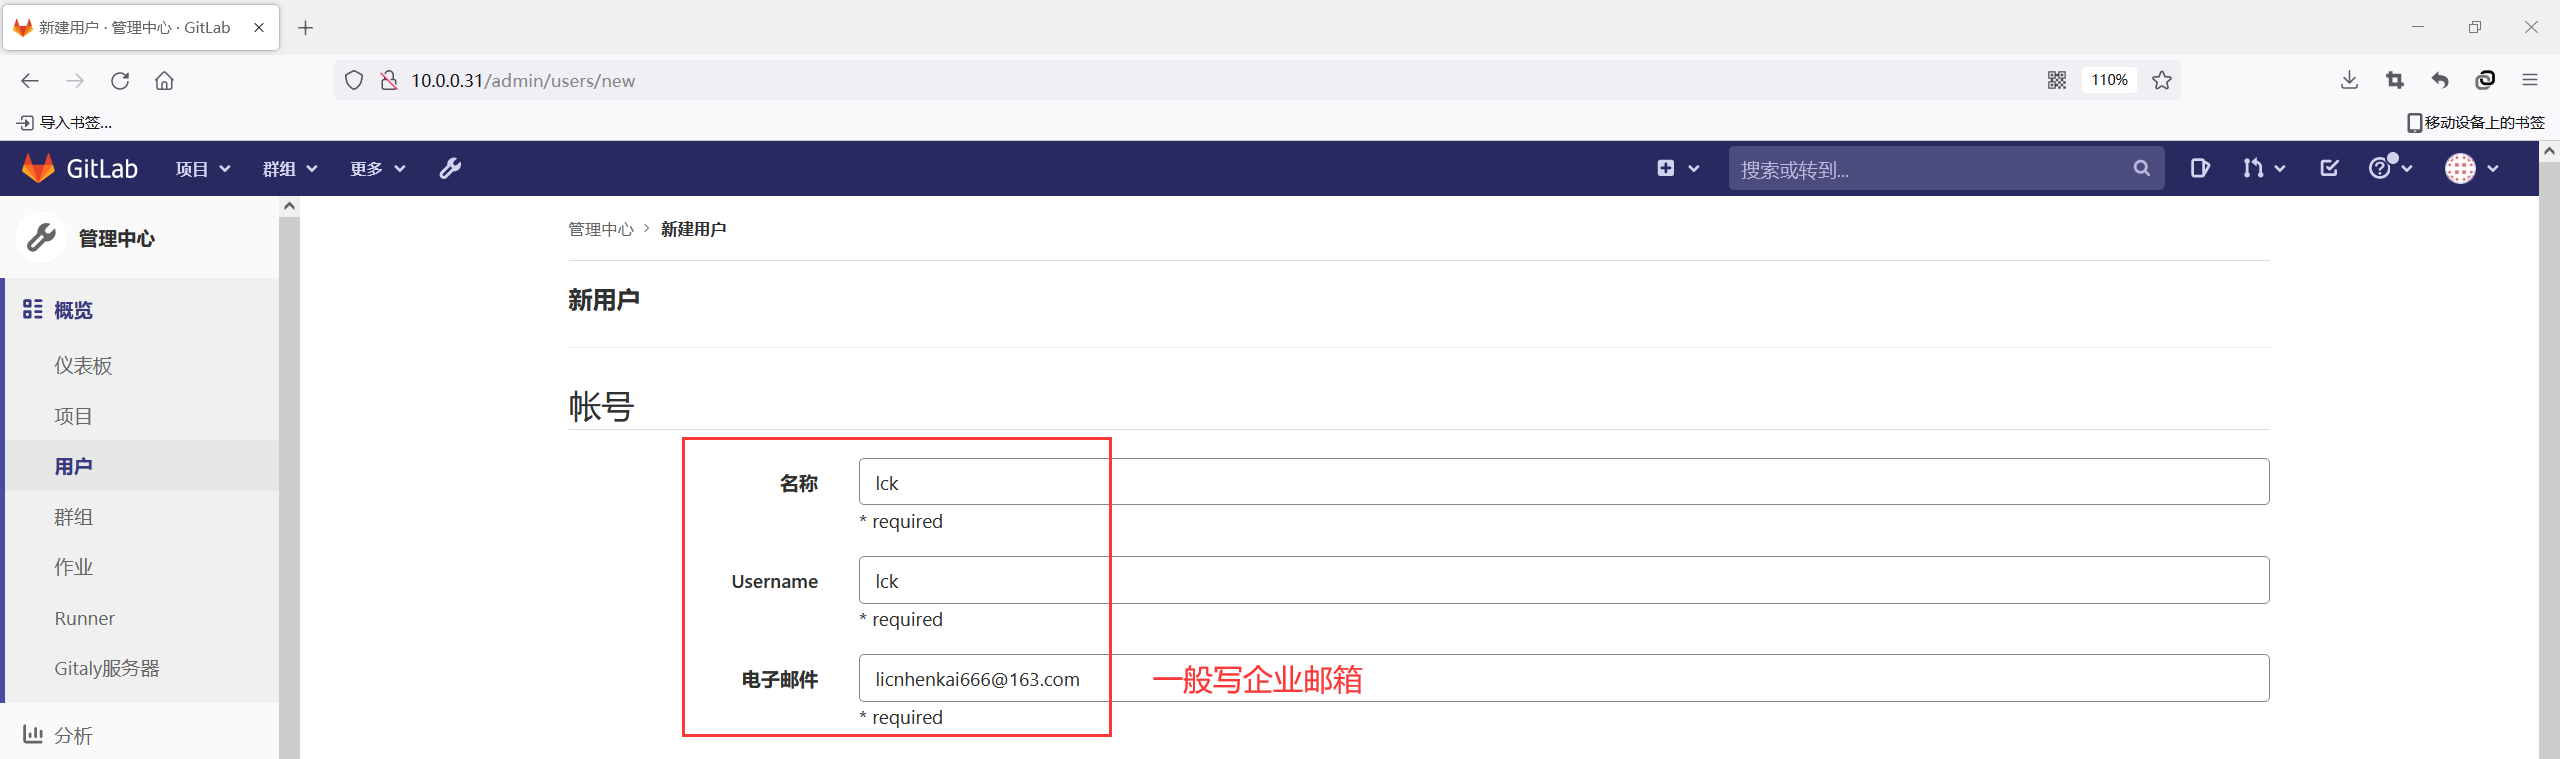Reload the page with refresh icon
The width and height of the screenshot is (2560, 759).
120,81
